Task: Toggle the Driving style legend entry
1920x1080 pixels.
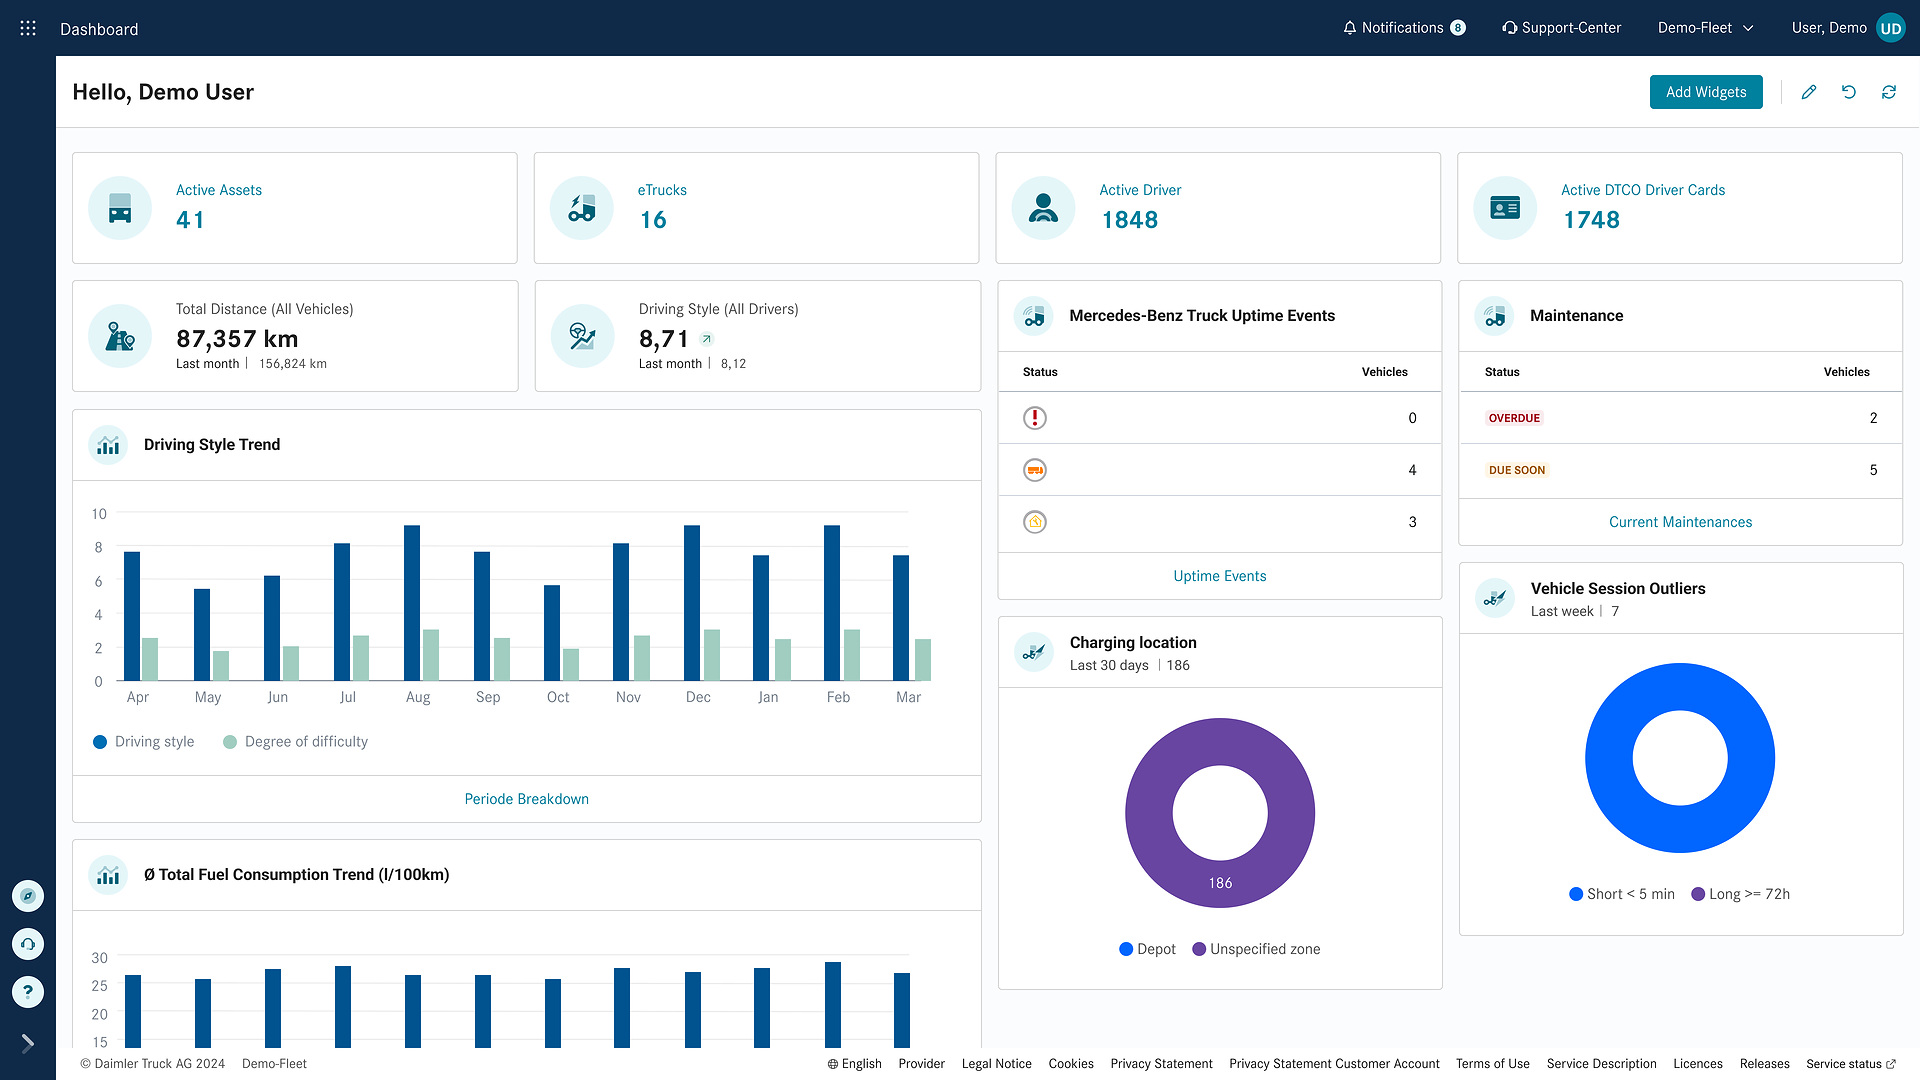Action: click(144, 742)
